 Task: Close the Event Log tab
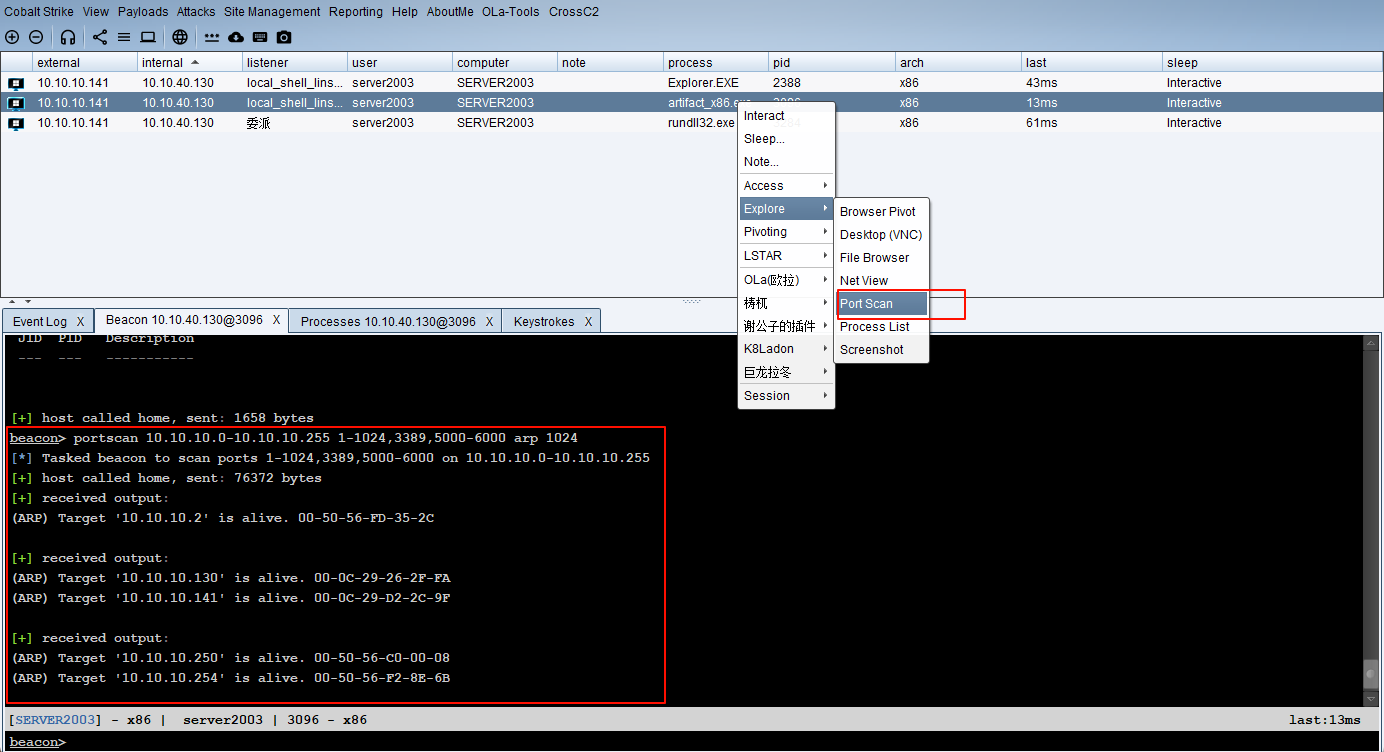[x=81, y=322]
